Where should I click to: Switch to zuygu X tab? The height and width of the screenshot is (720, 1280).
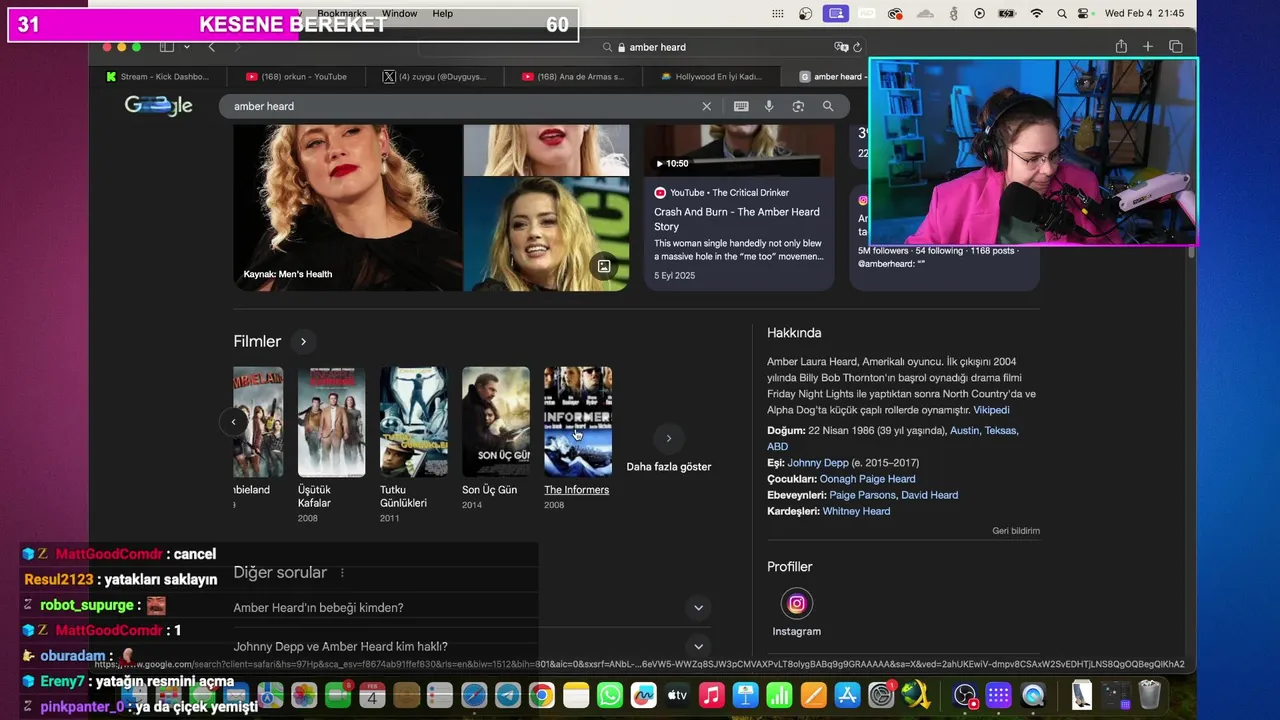(x=433, y=77)
